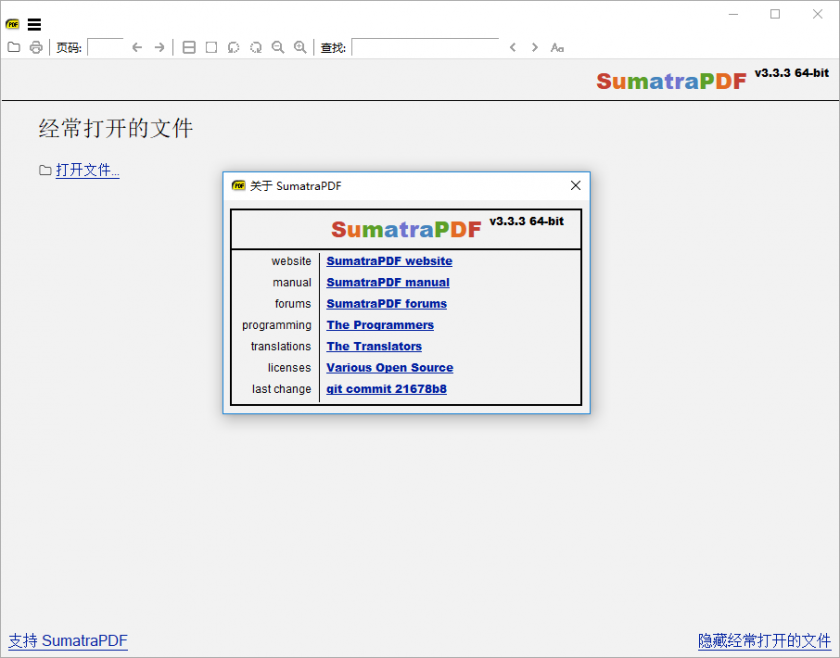Viewport: 840px width, 658px height.
Task: Maximize the SumatraPDF main window
Action: click(x=775, y=14)
